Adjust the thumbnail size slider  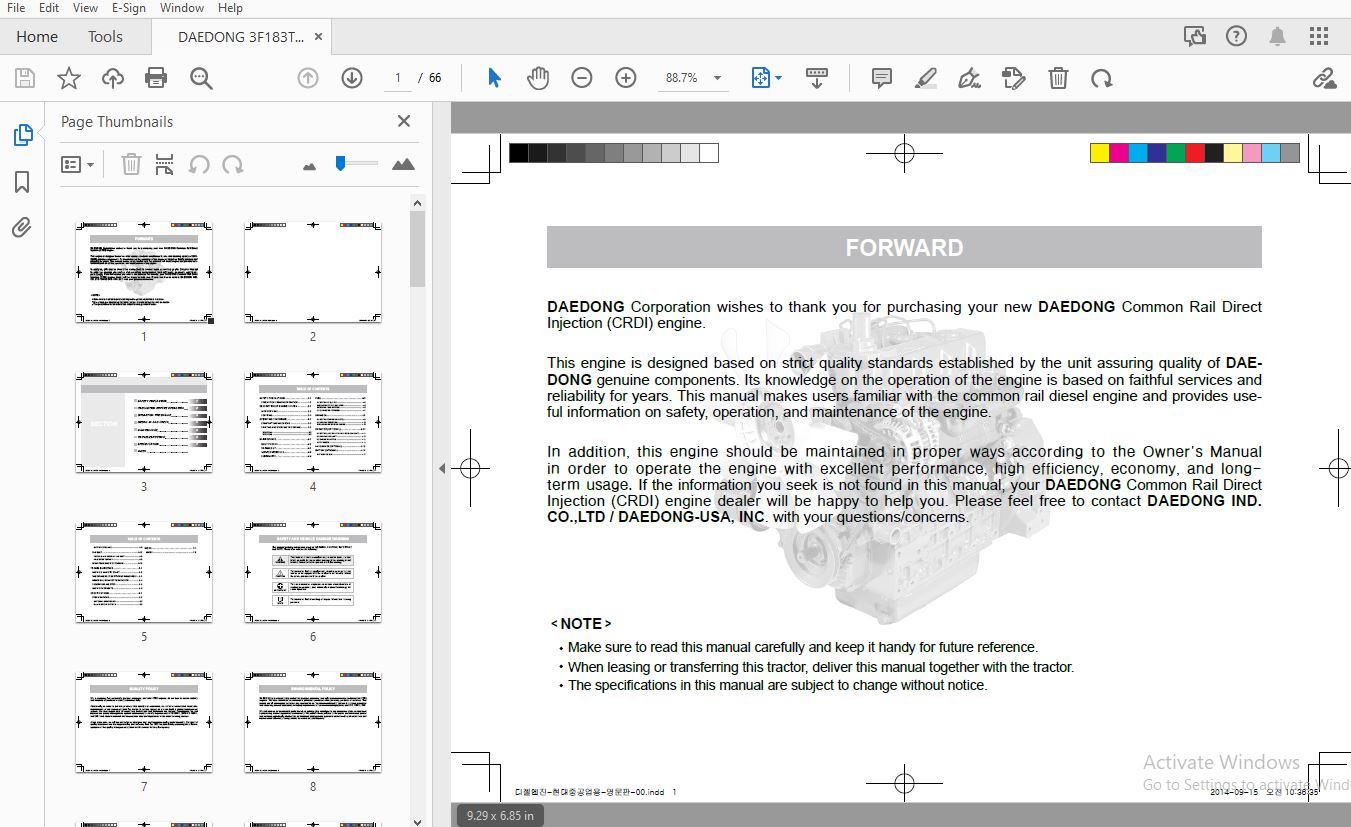click(355, 164)
